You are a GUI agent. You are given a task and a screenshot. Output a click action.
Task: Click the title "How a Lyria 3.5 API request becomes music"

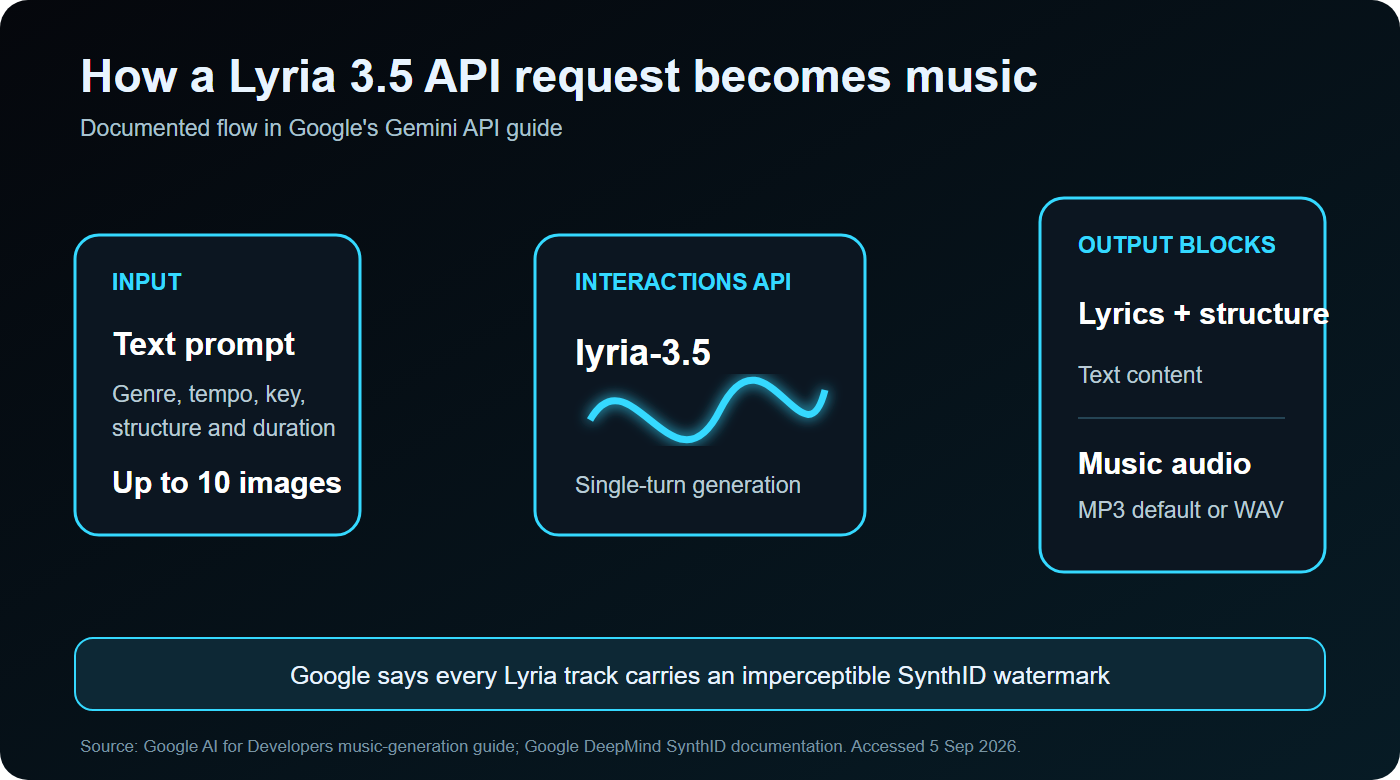[x=559, y=77]
